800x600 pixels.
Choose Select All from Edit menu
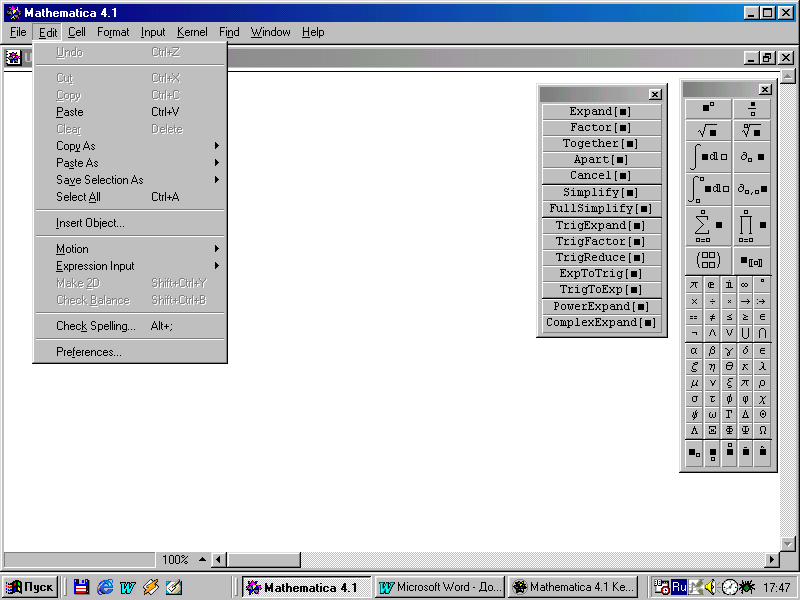[x=130, y=197]
